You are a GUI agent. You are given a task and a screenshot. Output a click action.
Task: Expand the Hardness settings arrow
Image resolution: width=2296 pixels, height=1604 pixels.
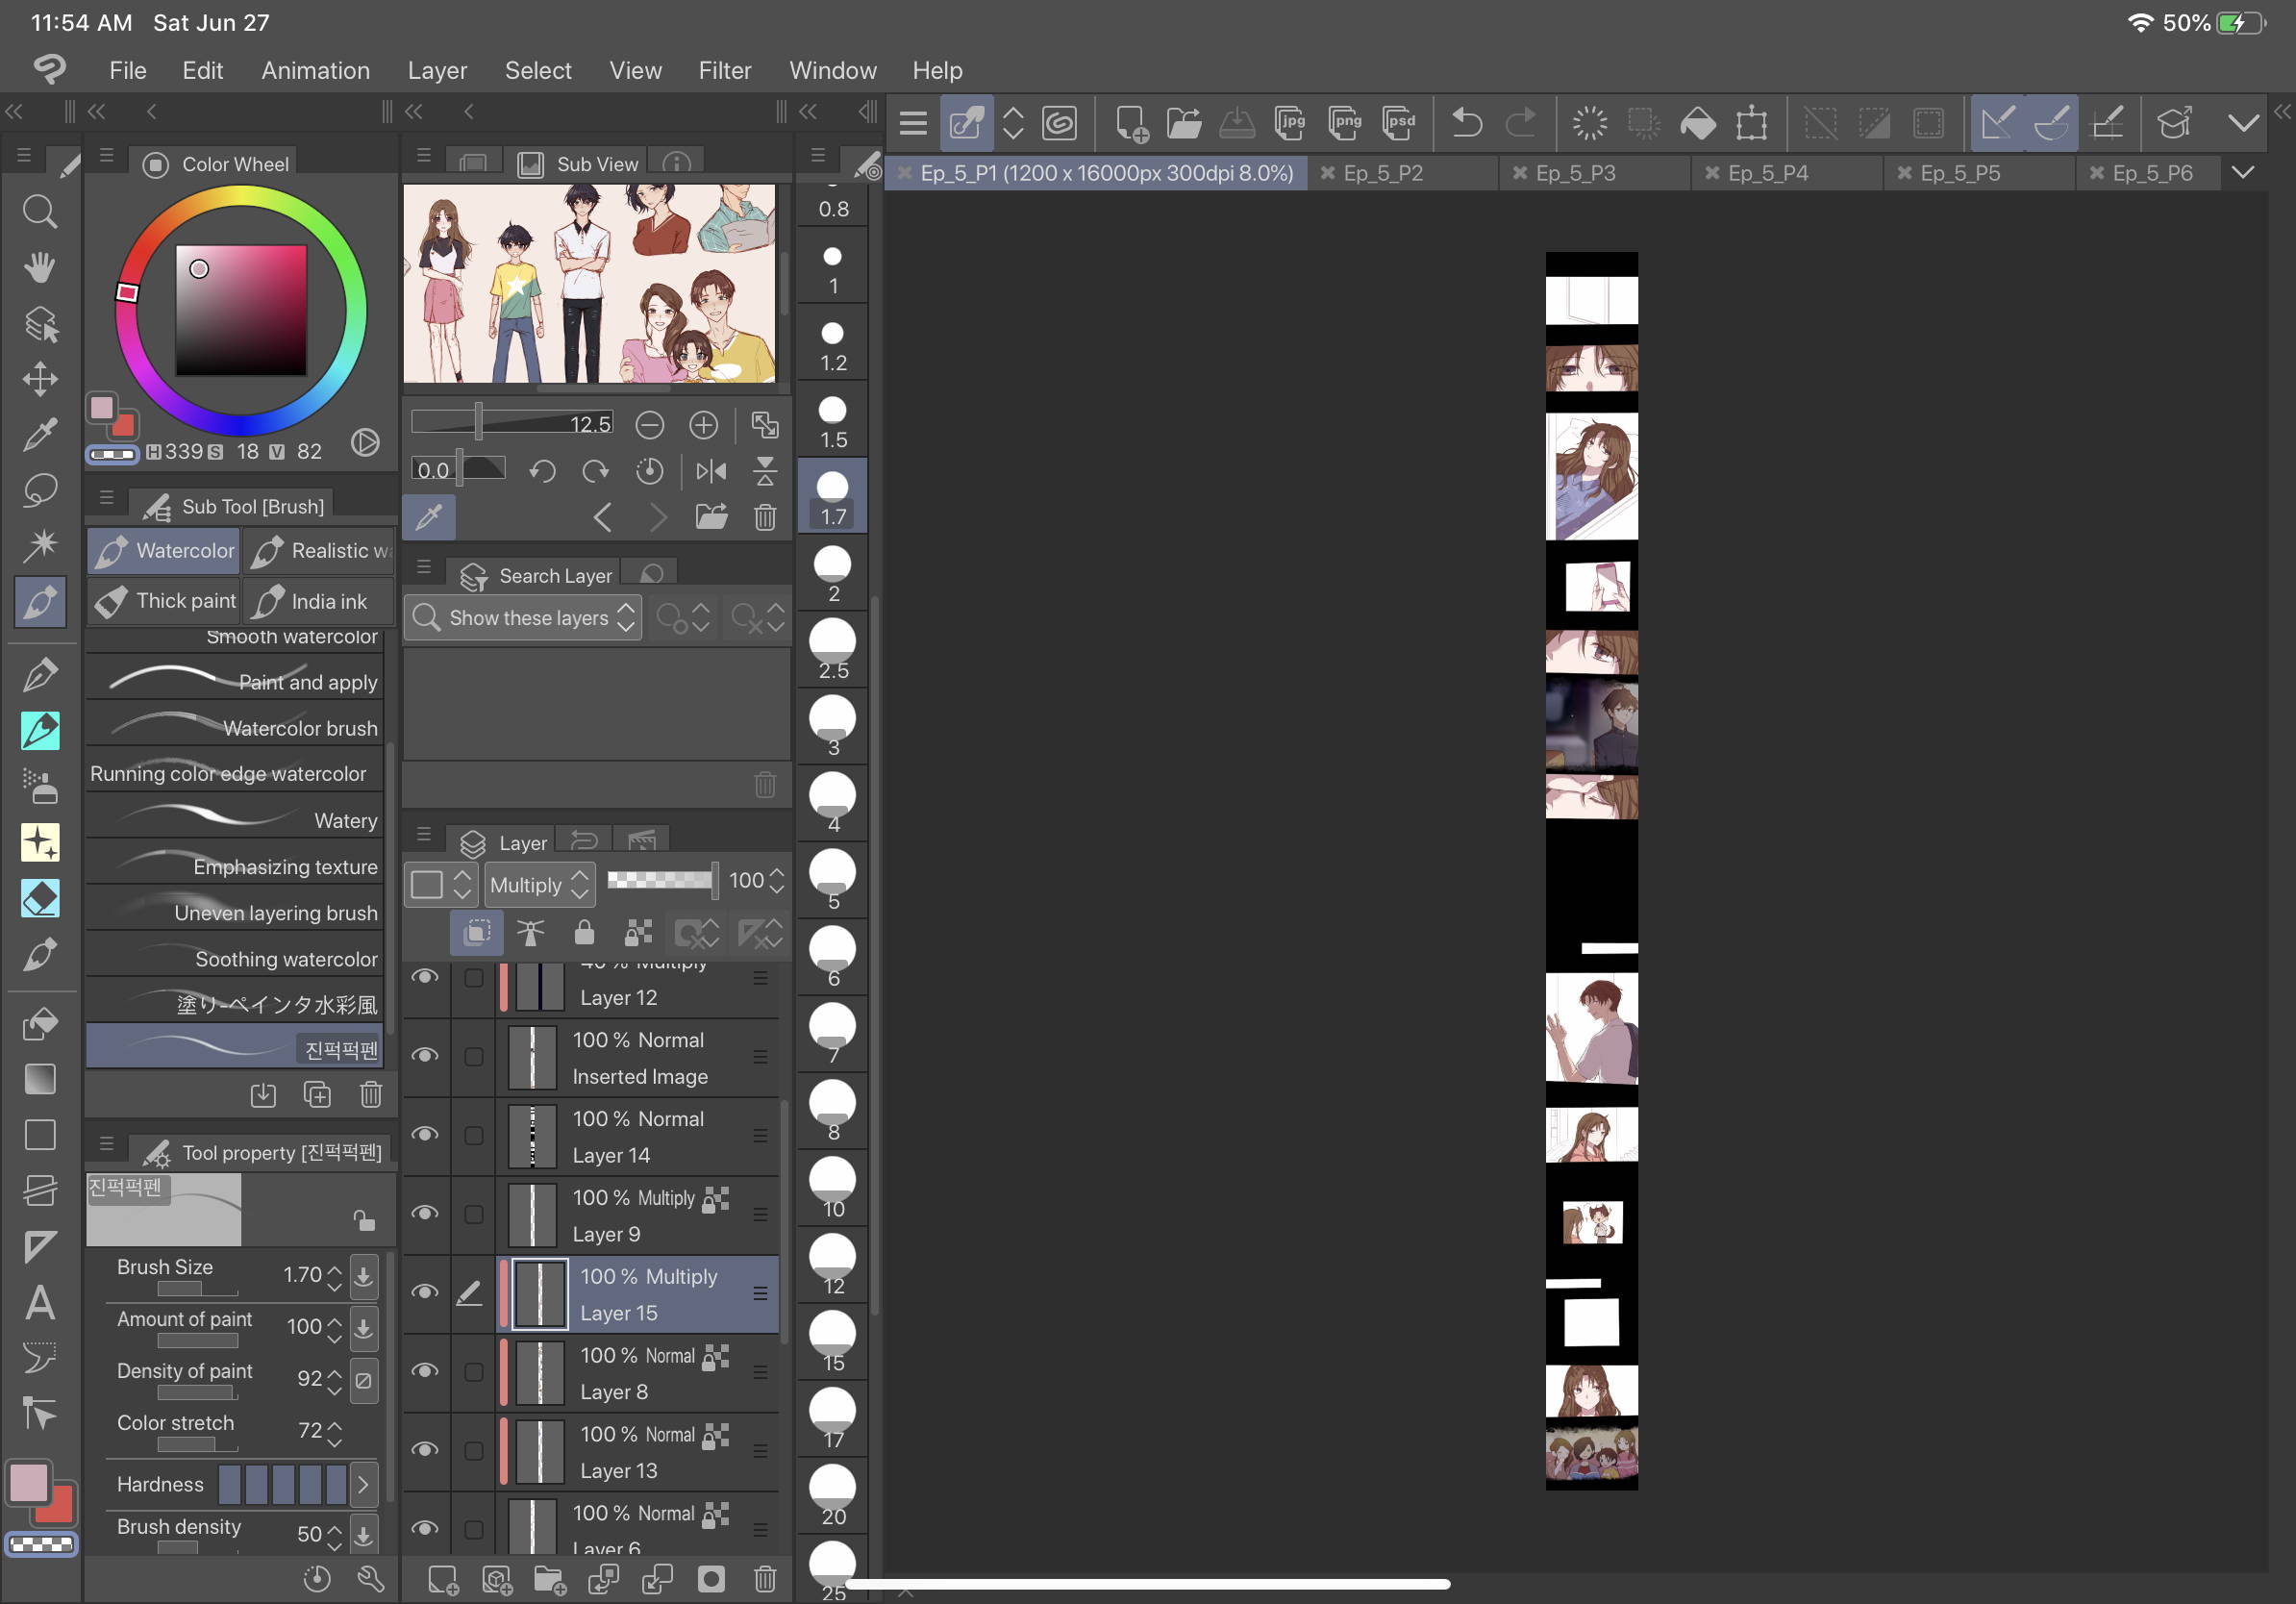(363, 1485)
